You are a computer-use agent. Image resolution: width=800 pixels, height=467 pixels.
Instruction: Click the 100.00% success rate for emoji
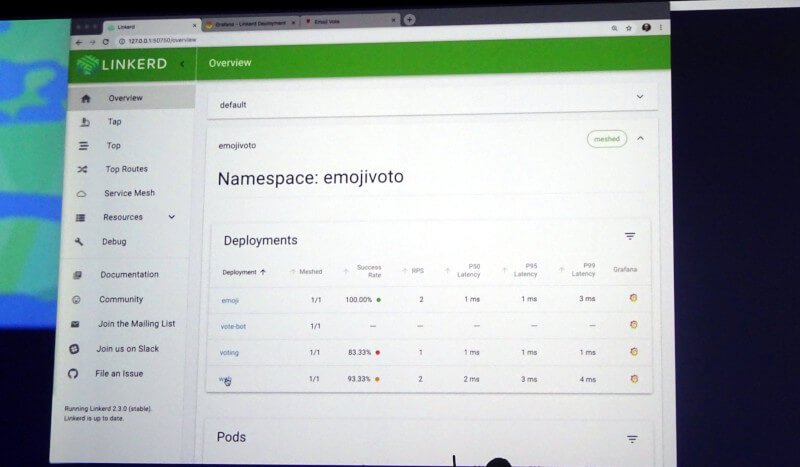(359, 300)
